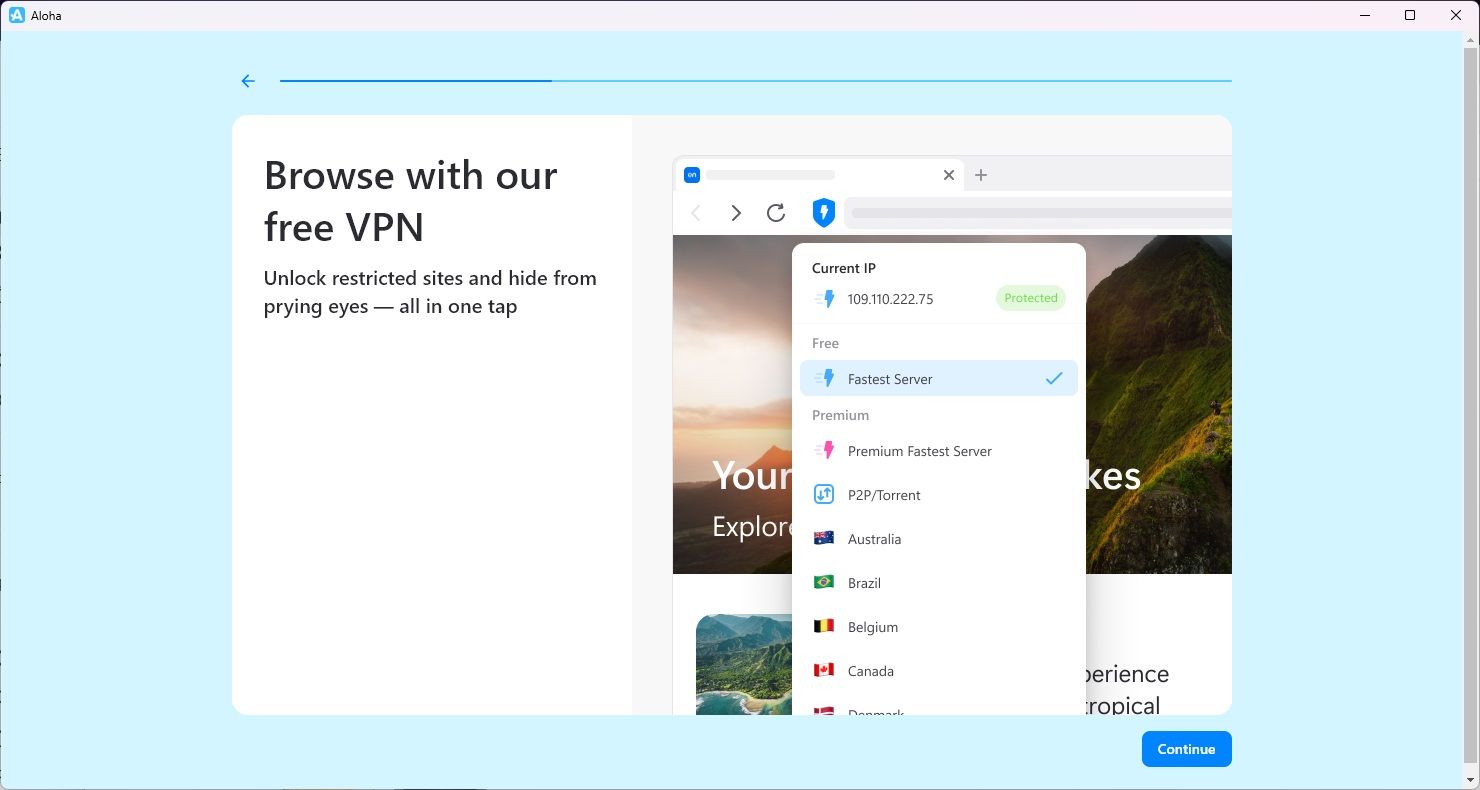Click the window's vertical scrollbar down arrow
The height and width of the screenshot is (790, 1480).
click(1470, 780)
